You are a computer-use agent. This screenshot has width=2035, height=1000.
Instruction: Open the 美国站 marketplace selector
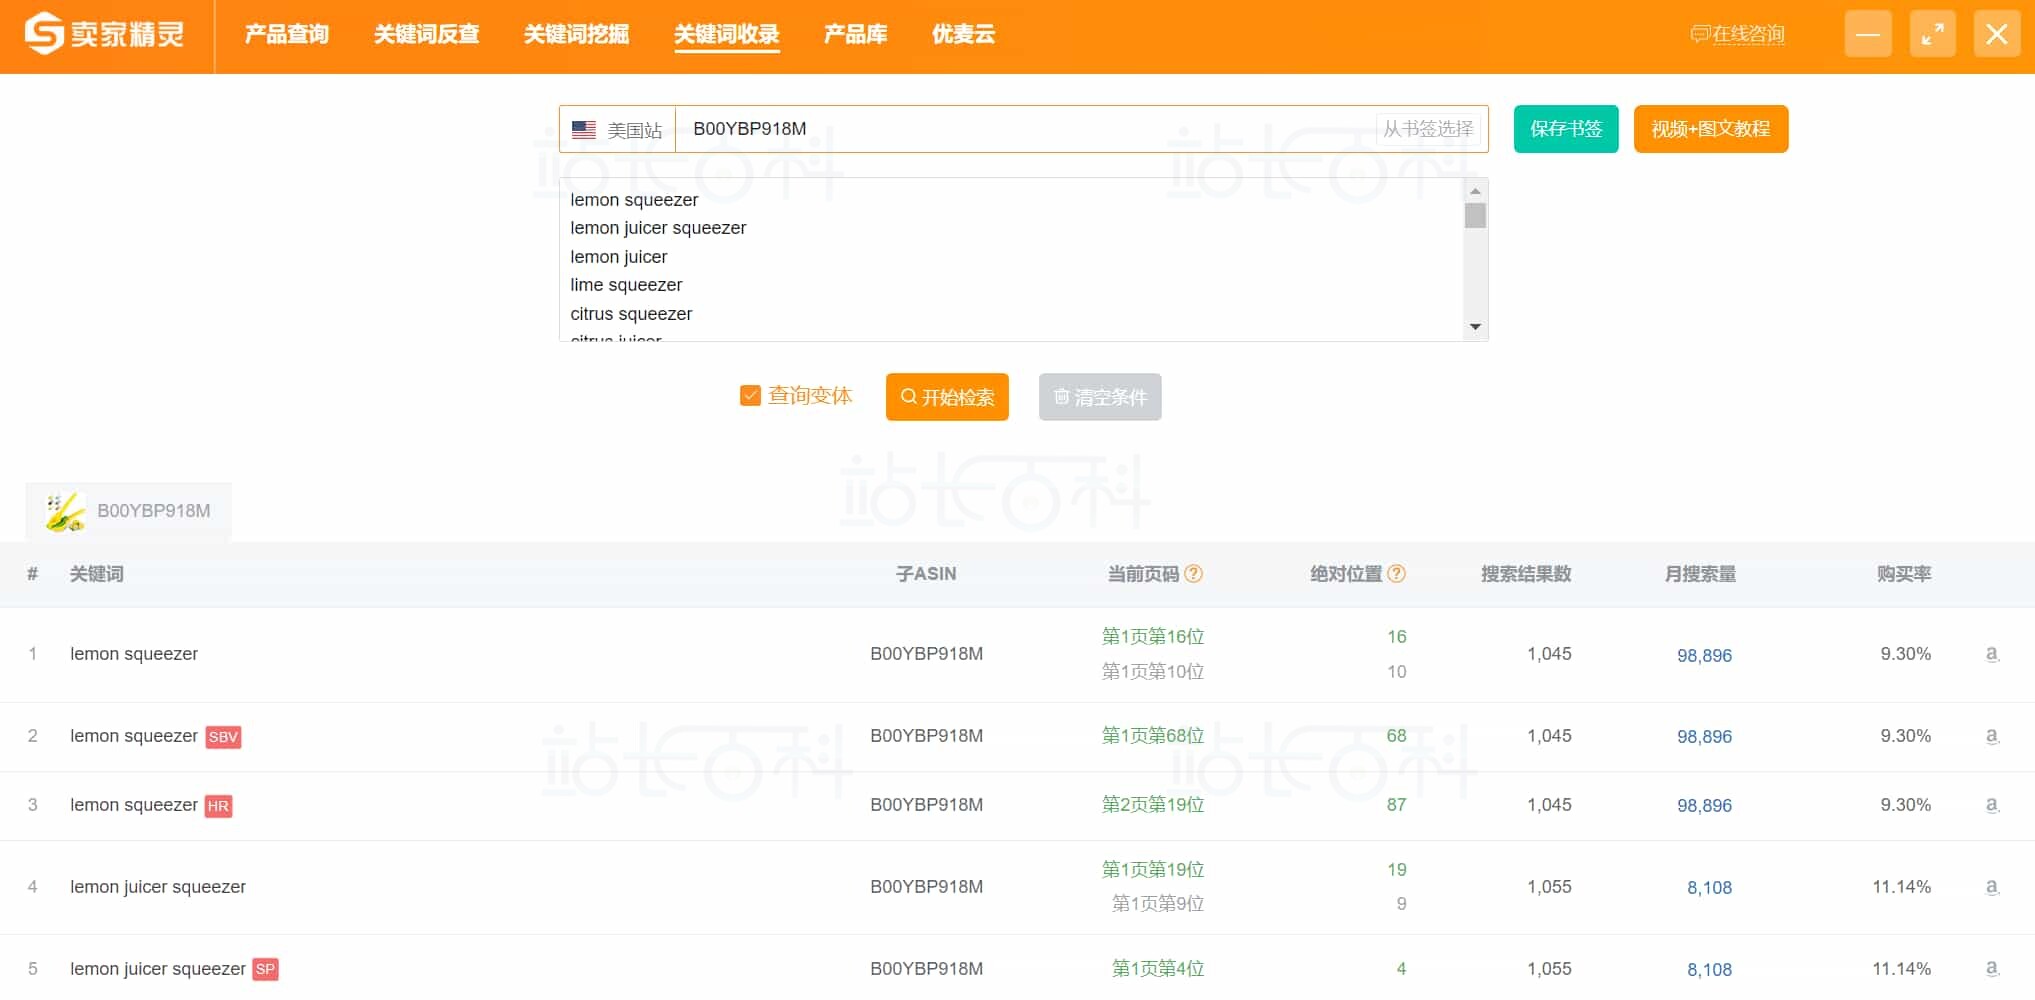pos(617,130)
